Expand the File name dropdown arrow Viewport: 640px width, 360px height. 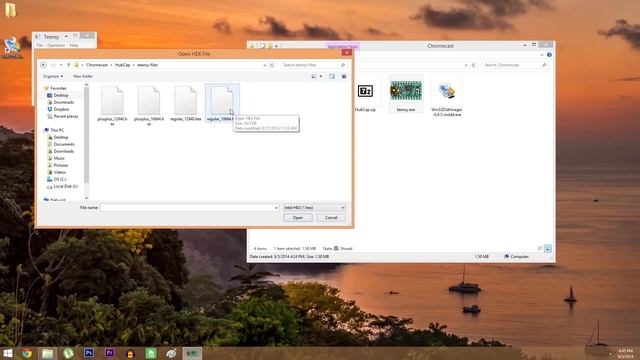[276, 208]
